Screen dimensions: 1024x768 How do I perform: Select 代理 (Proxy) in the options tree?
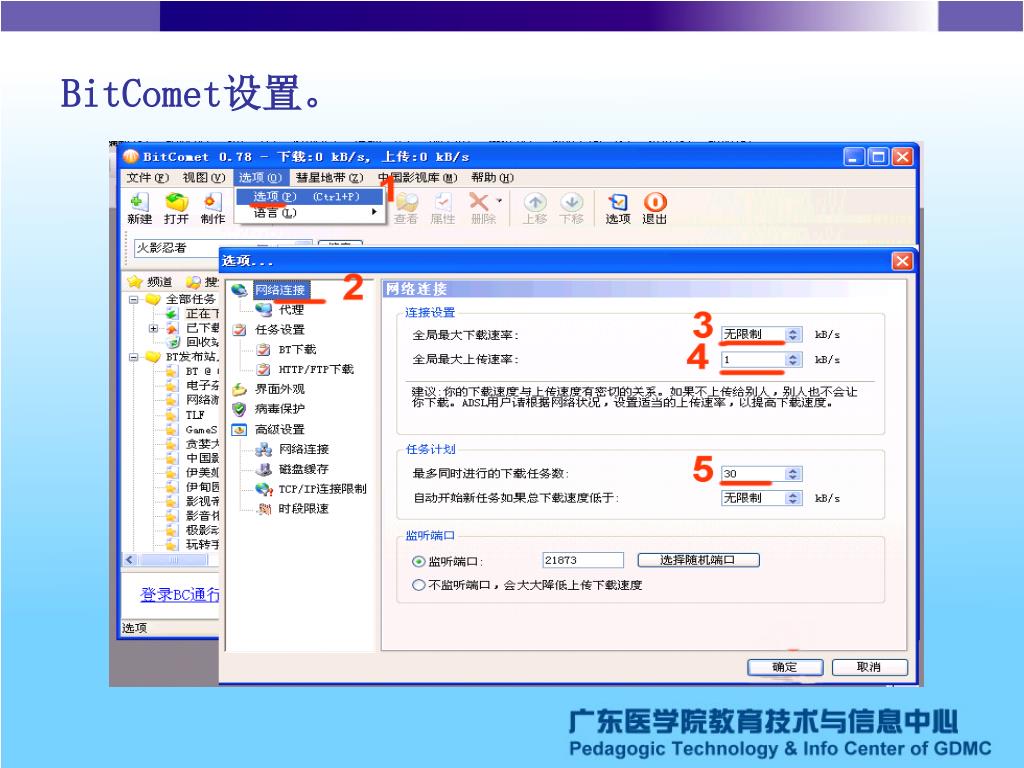(x=291, y=310)
